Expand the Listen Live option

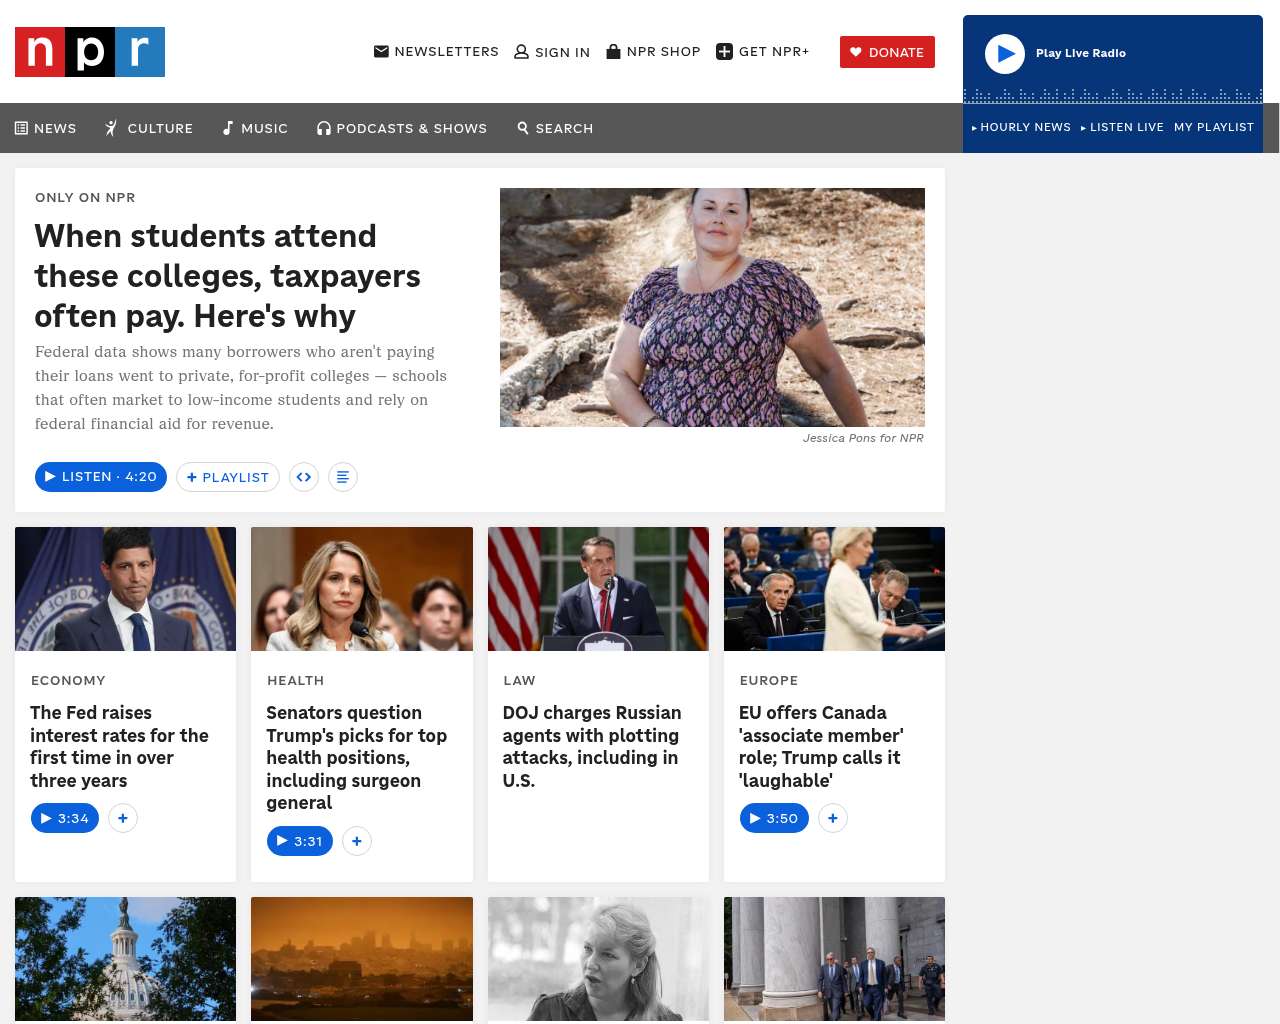[1122, 127]
